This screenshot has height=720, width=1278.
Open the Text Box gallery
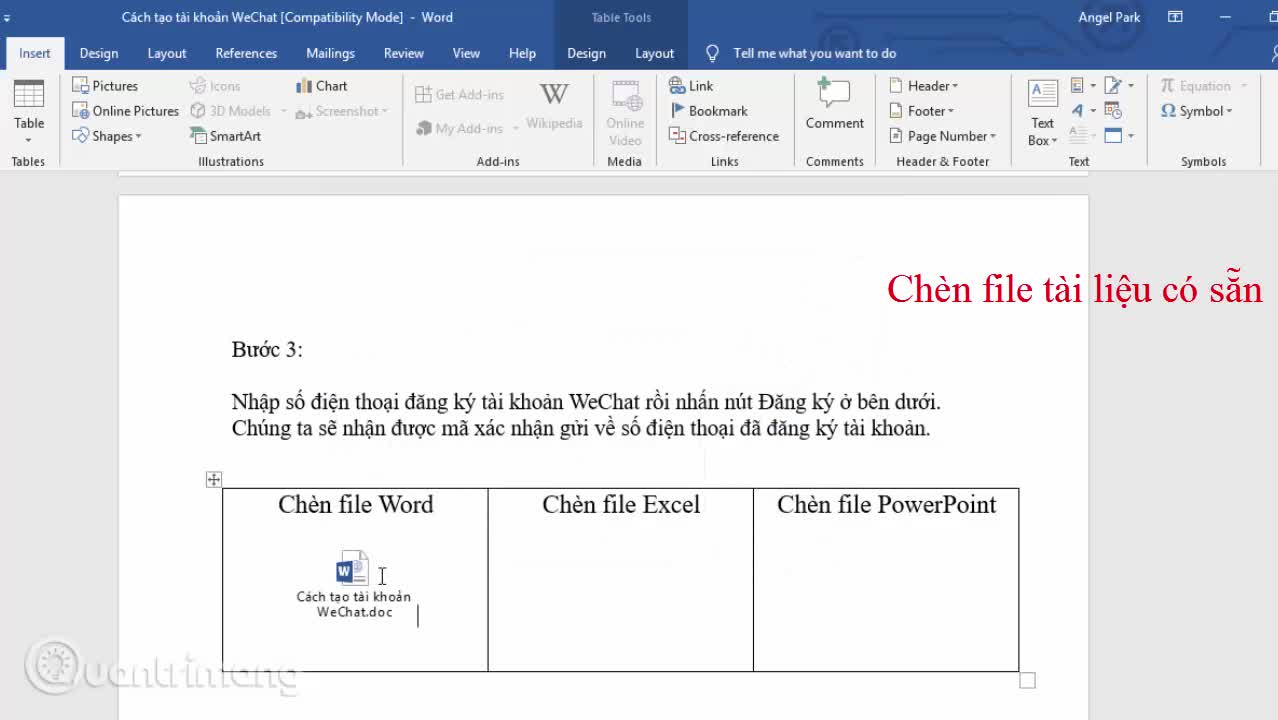click(1043, 114)
